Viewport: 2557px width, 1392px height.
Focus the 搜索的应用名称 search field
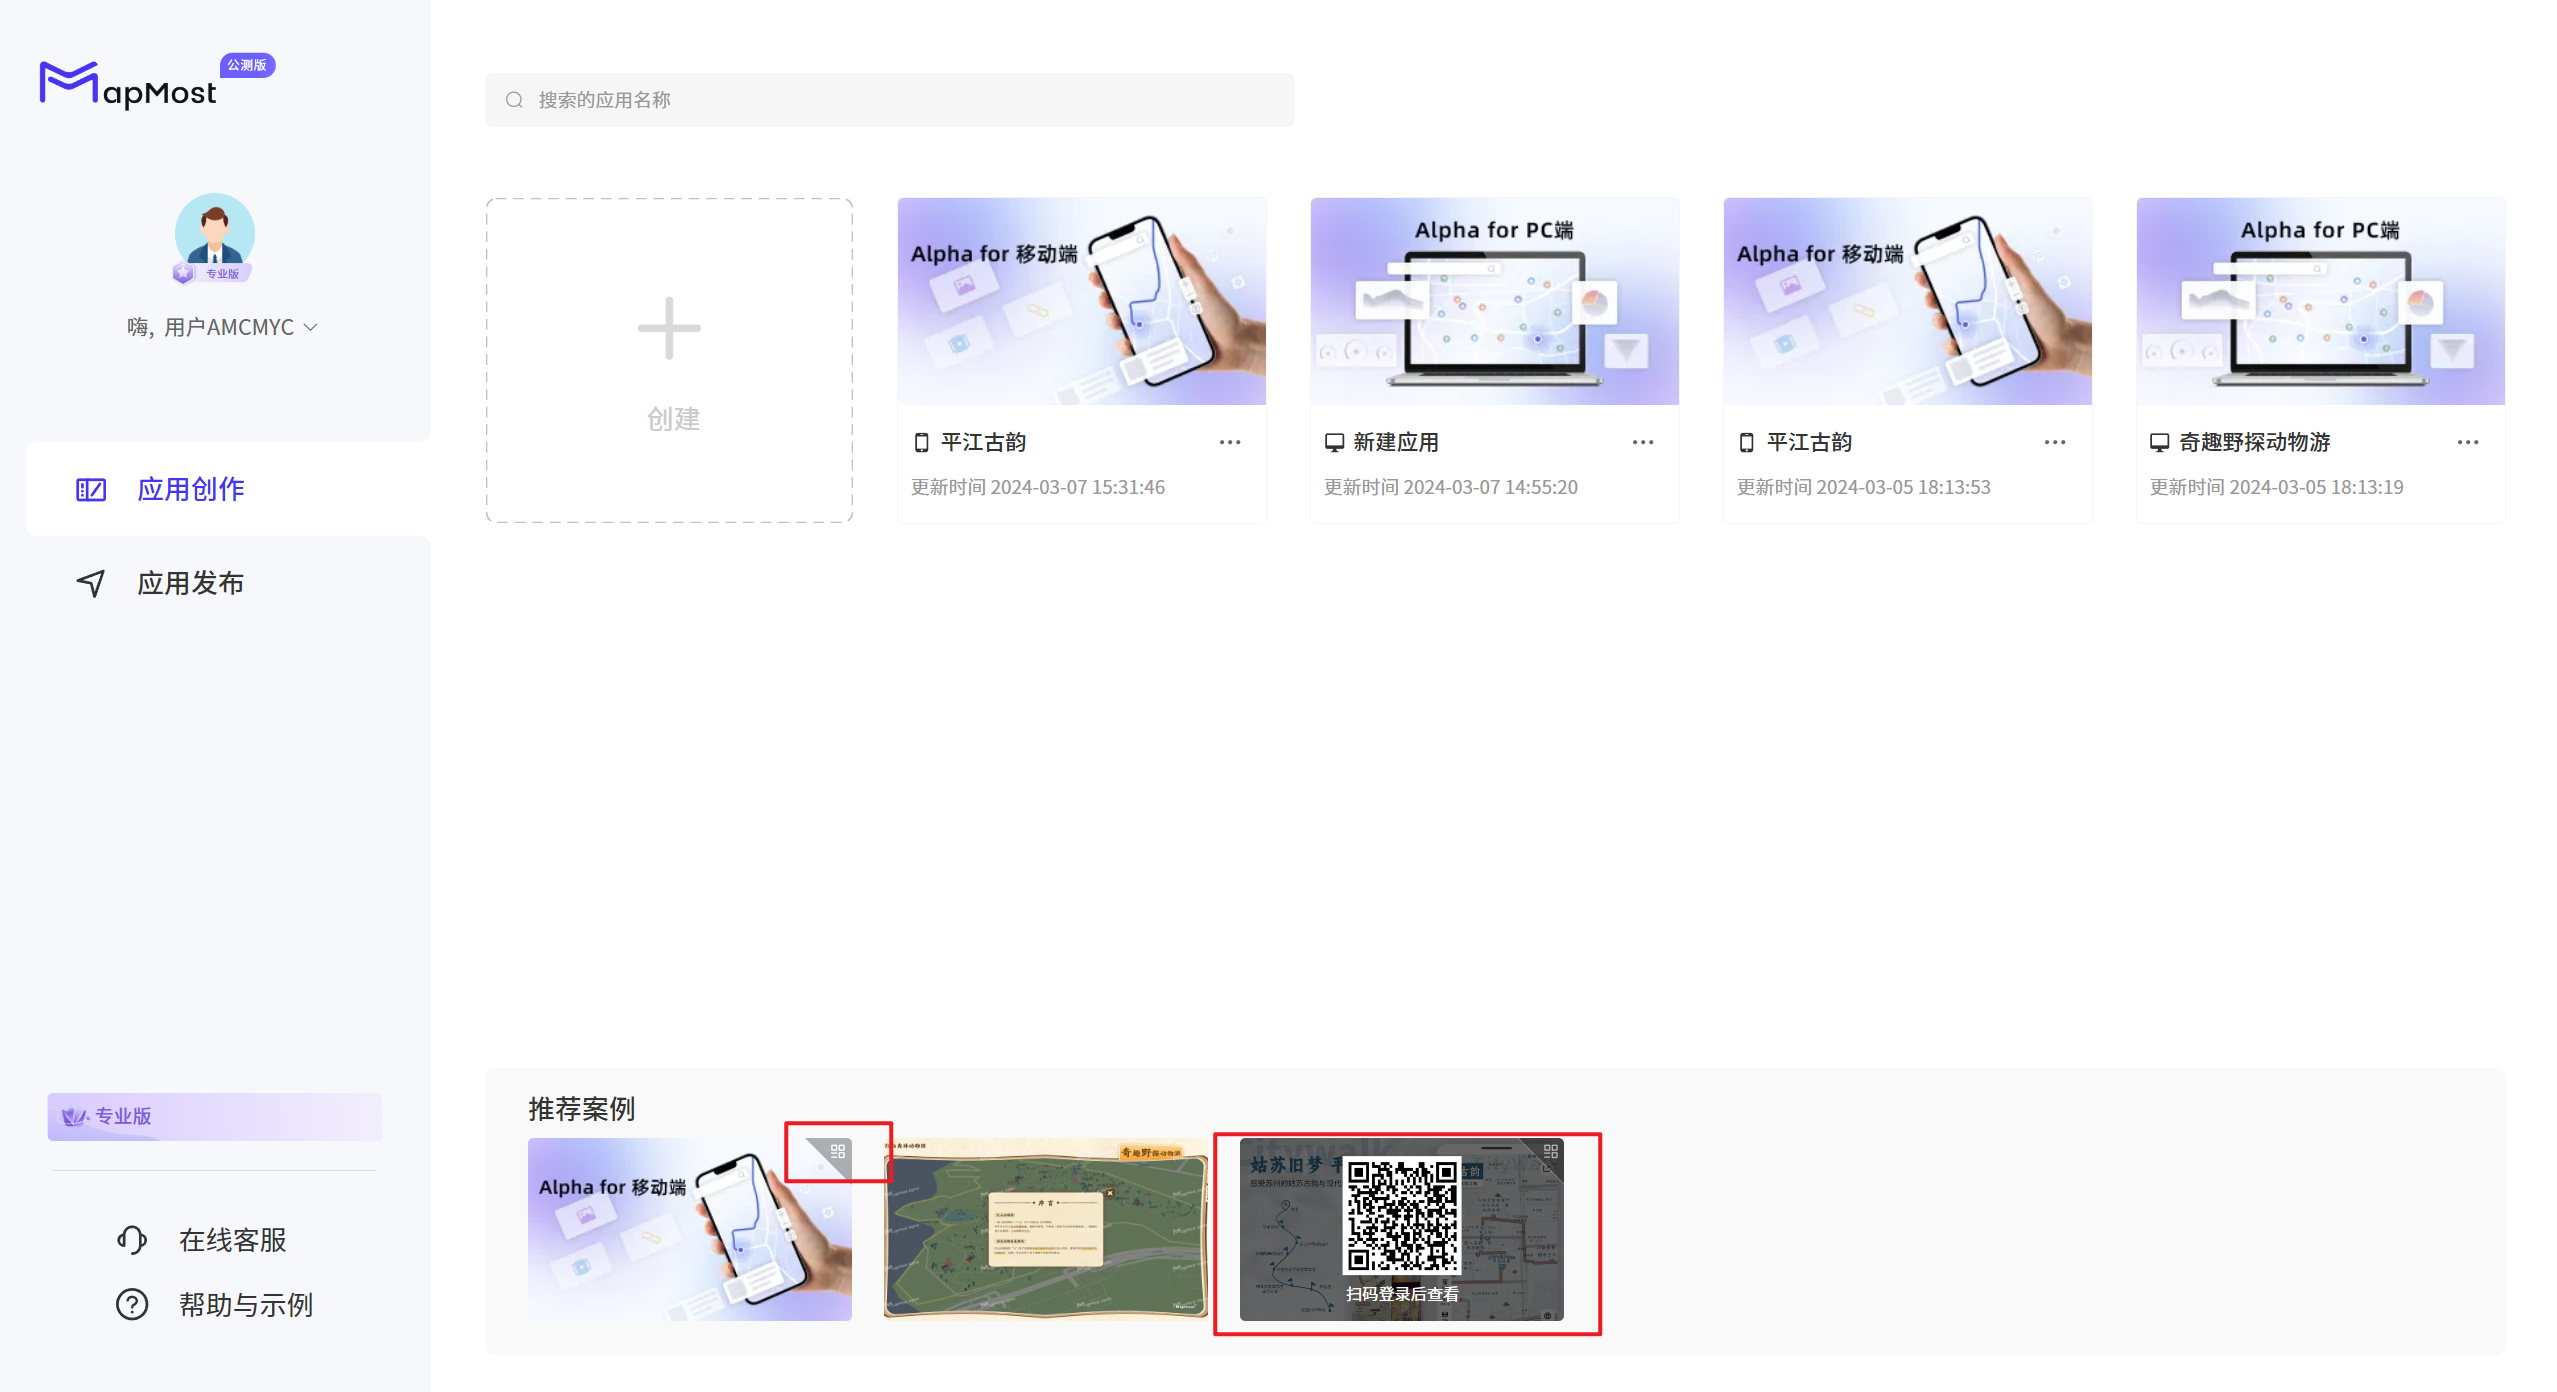point(889,100)
